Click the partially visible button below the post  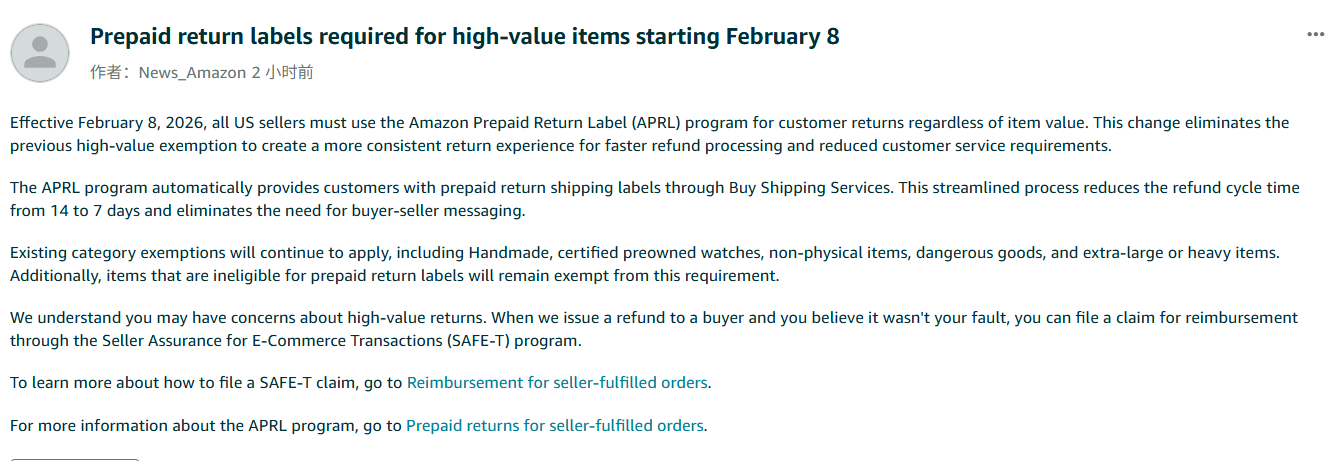tap(75, 458)
